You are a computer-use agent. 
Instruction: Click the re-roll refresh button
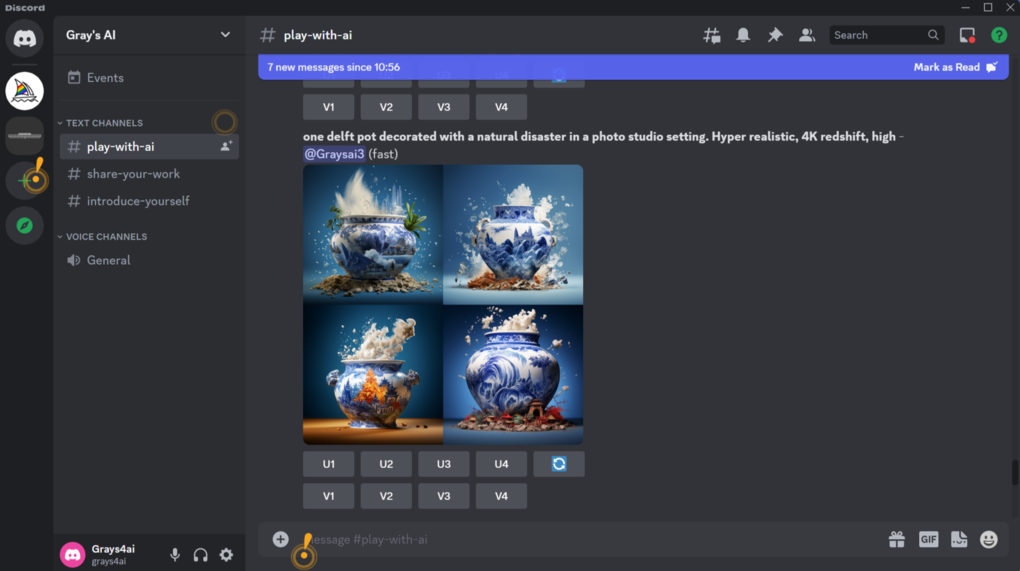pos(559,464)
